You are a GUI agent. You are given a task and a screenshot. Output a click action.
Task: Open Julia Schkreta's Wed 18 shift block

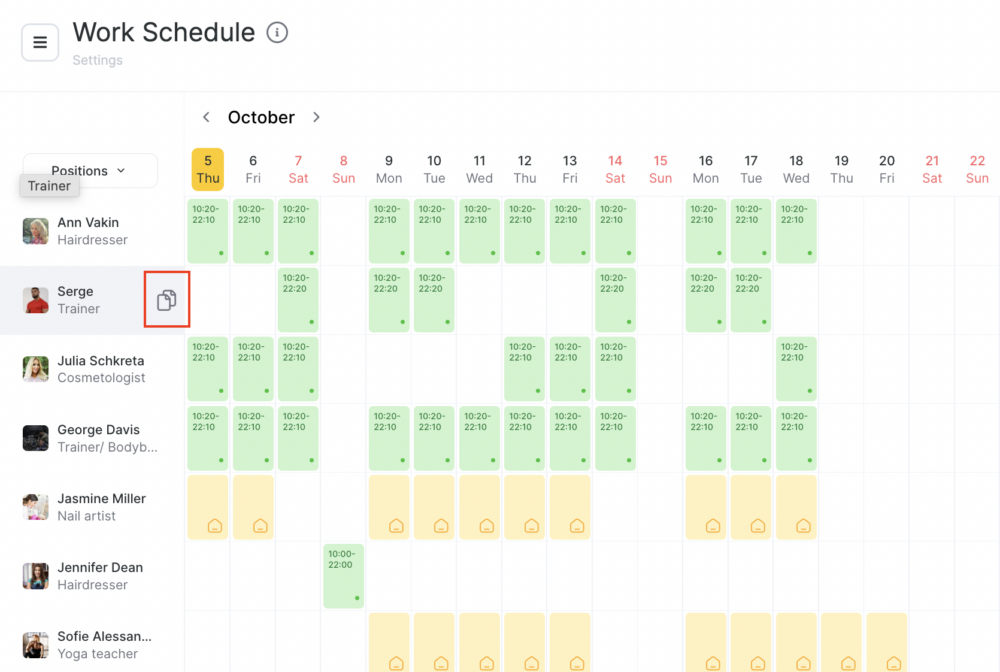point(796,369)
